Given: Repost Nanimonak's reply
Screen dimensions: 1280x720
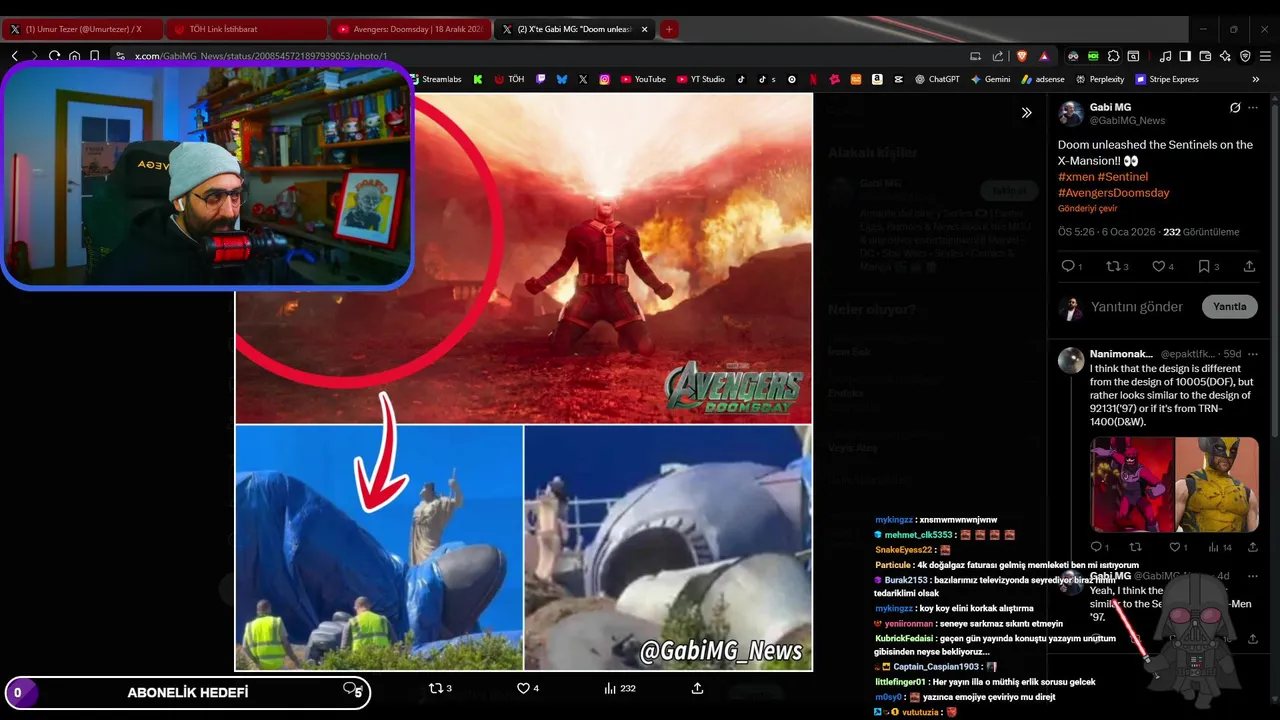Looking at the screenshot, I should [x=1135, y=547].
